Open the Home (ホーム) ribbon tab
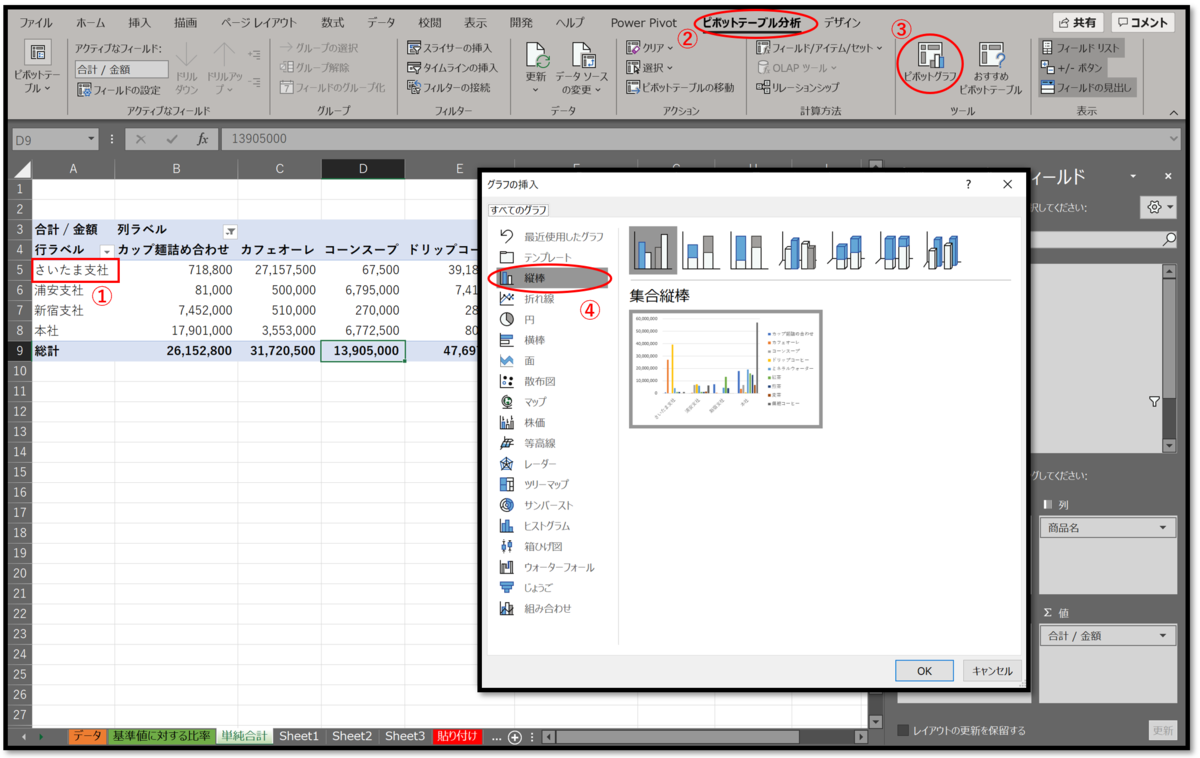This screenshot has width=1200, height=758. pyautogui.click(x=90, y=22)
